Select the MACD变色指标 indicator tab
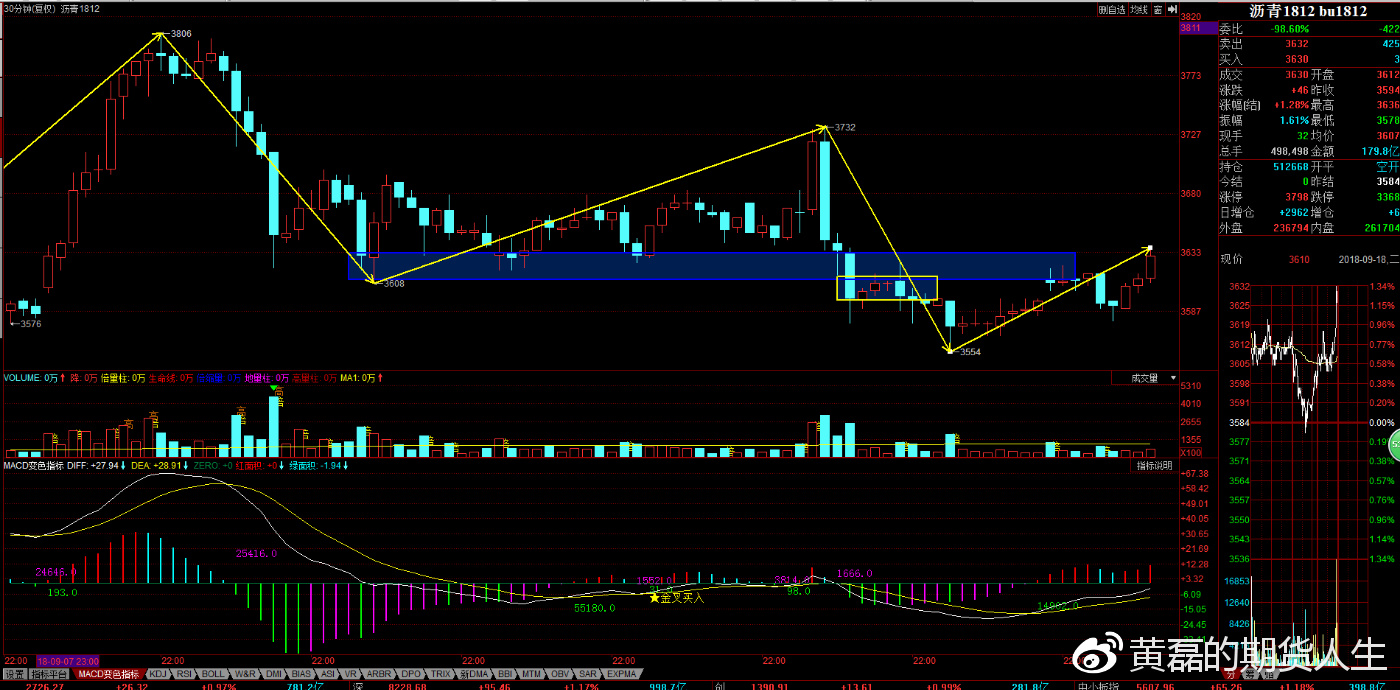This screenshot has width=1400, height=690. [108, 674]
